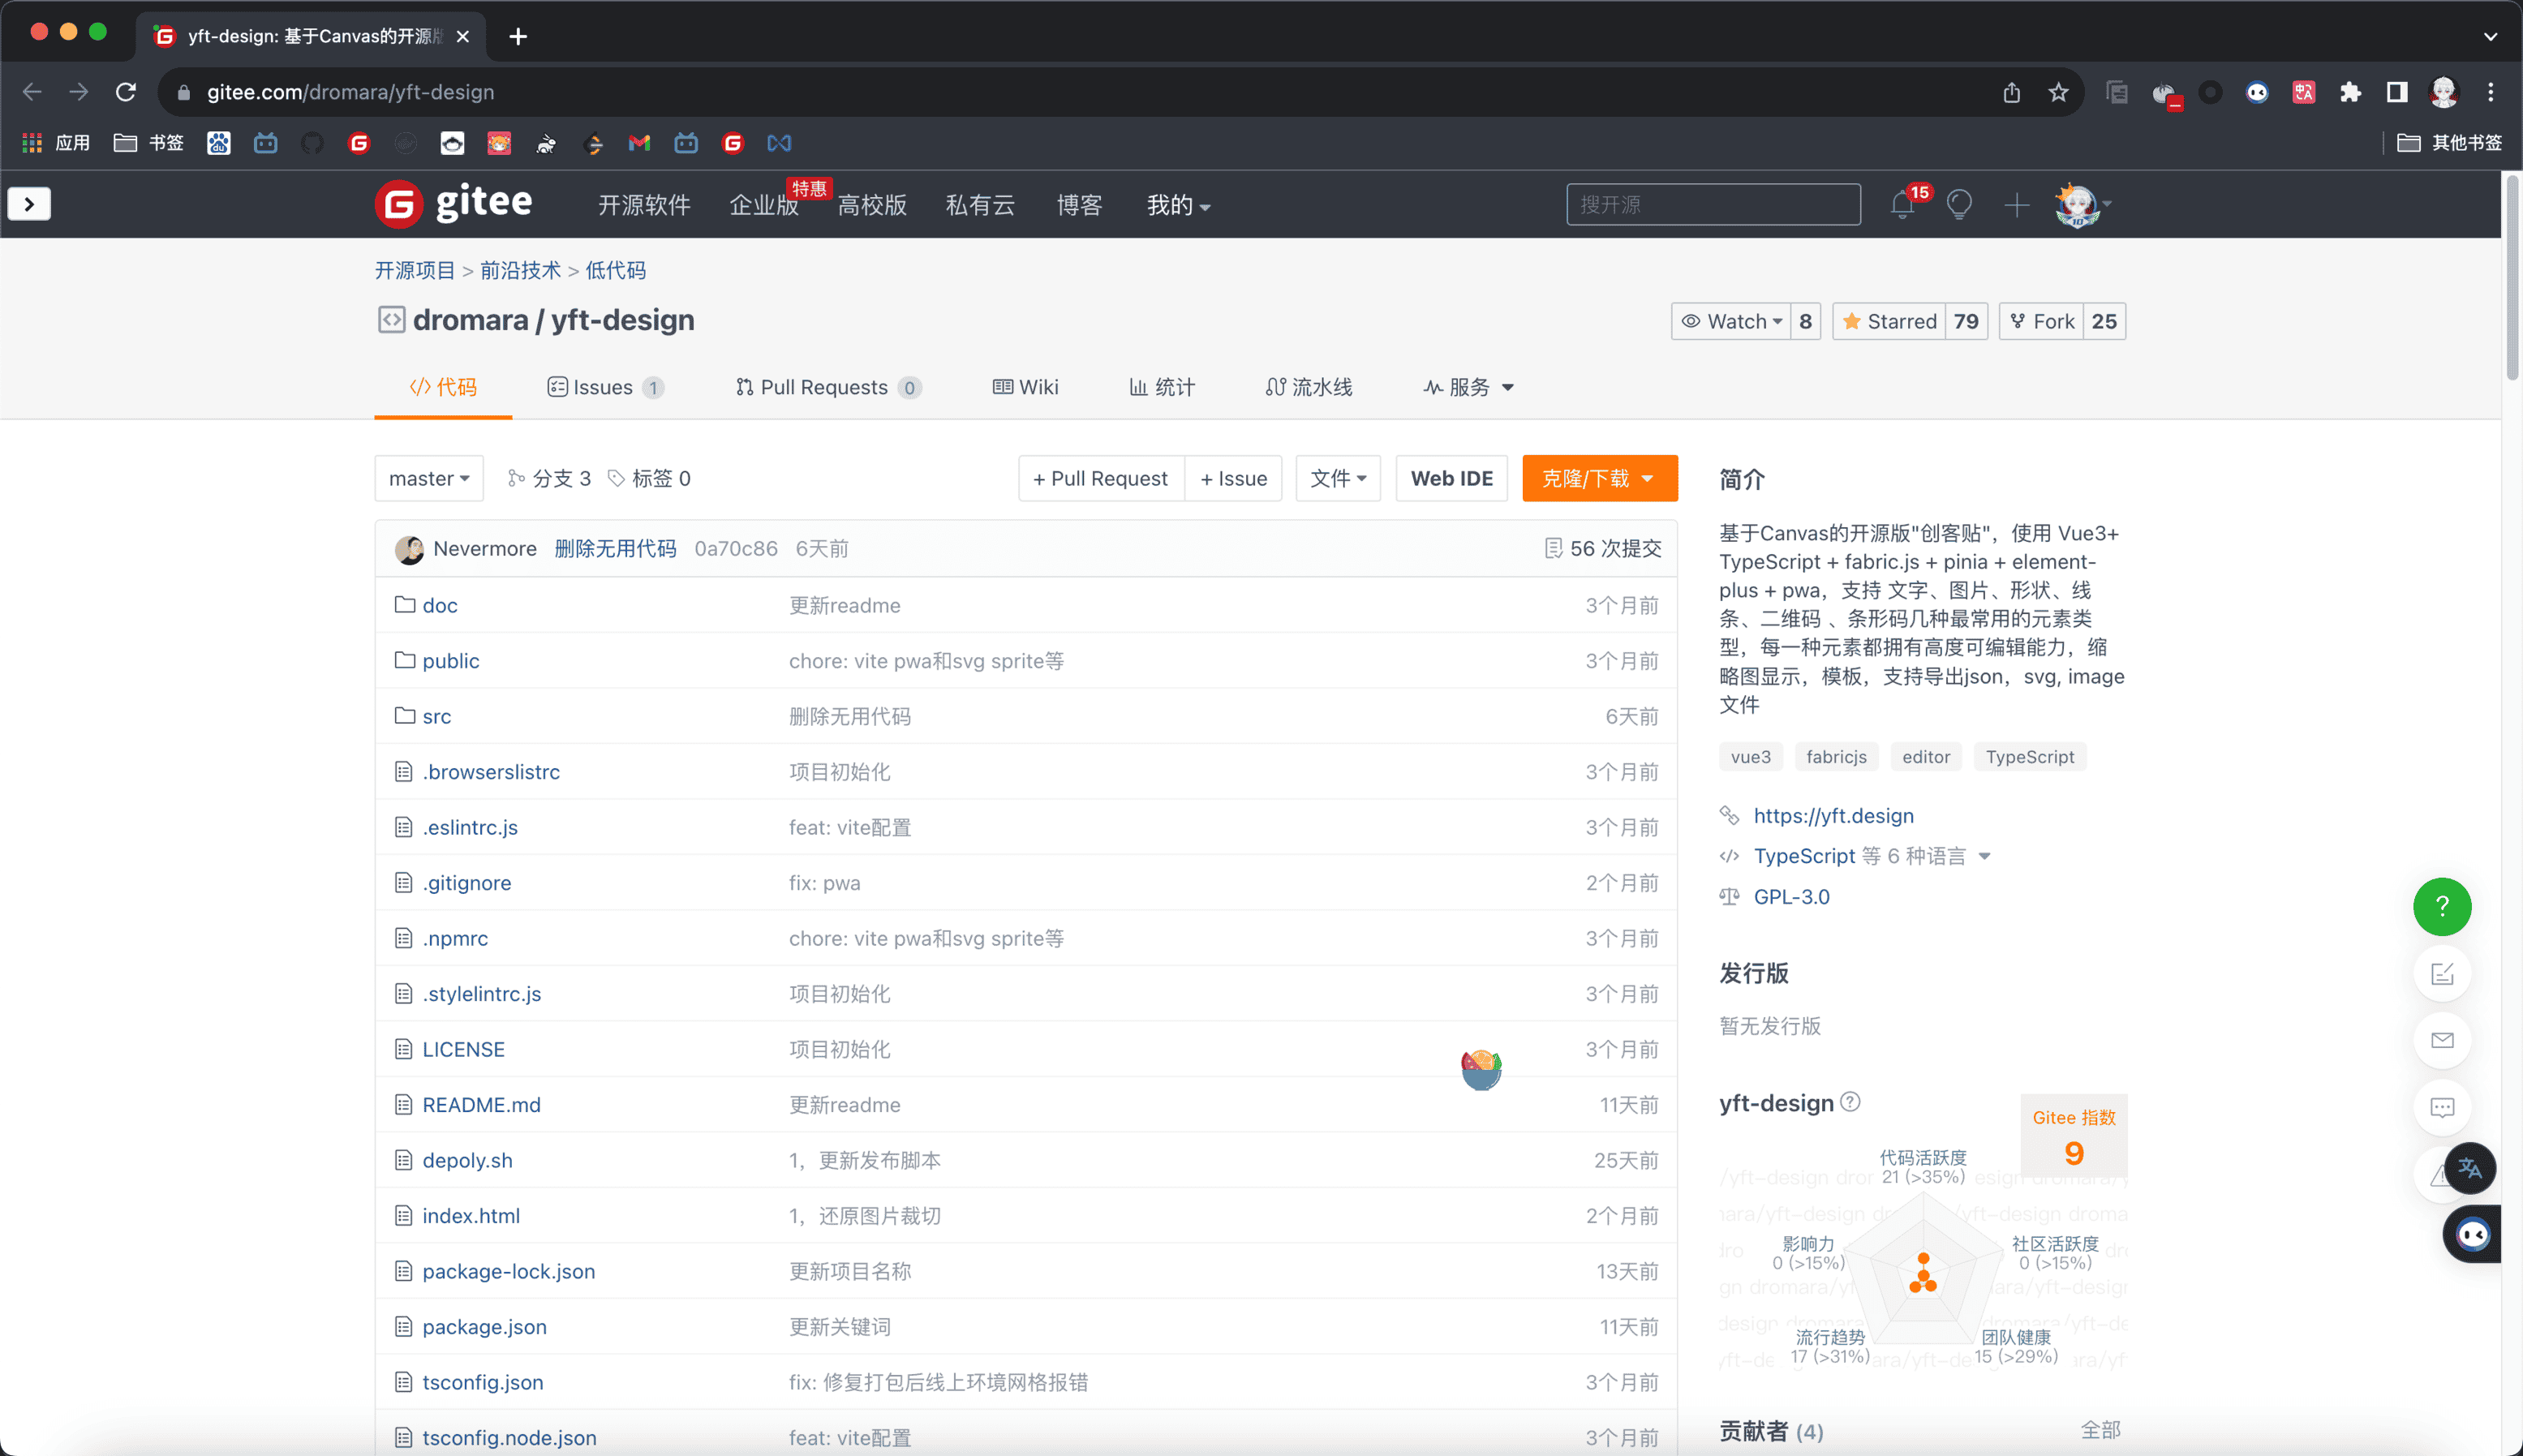Bookmark page with star icon in address bar
The height and width of the screenshot is (1456, 2523).
point(2058,92)
